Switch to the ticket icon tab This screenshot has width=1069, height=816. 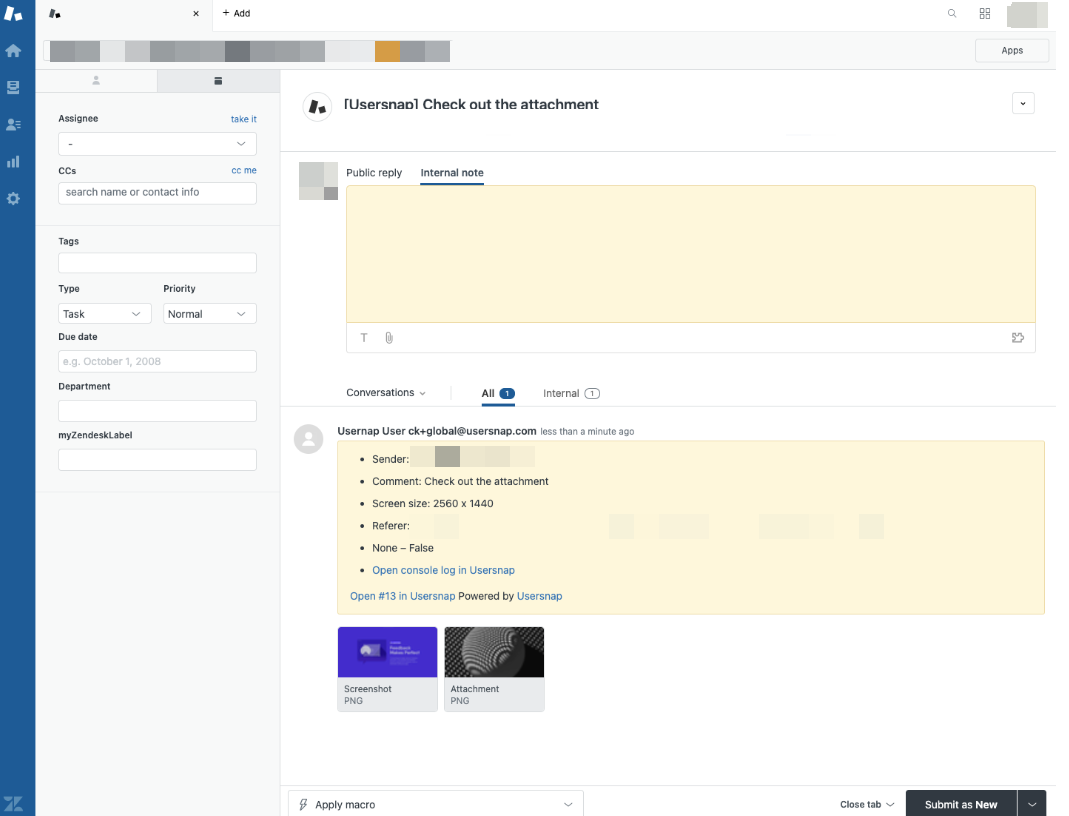[218, 80]
